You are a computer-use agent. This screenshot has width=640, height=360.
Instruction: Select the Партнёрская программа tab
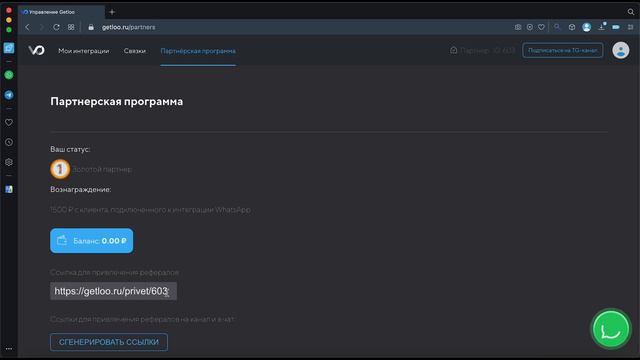pyautogui.click(x=198, y=51)
